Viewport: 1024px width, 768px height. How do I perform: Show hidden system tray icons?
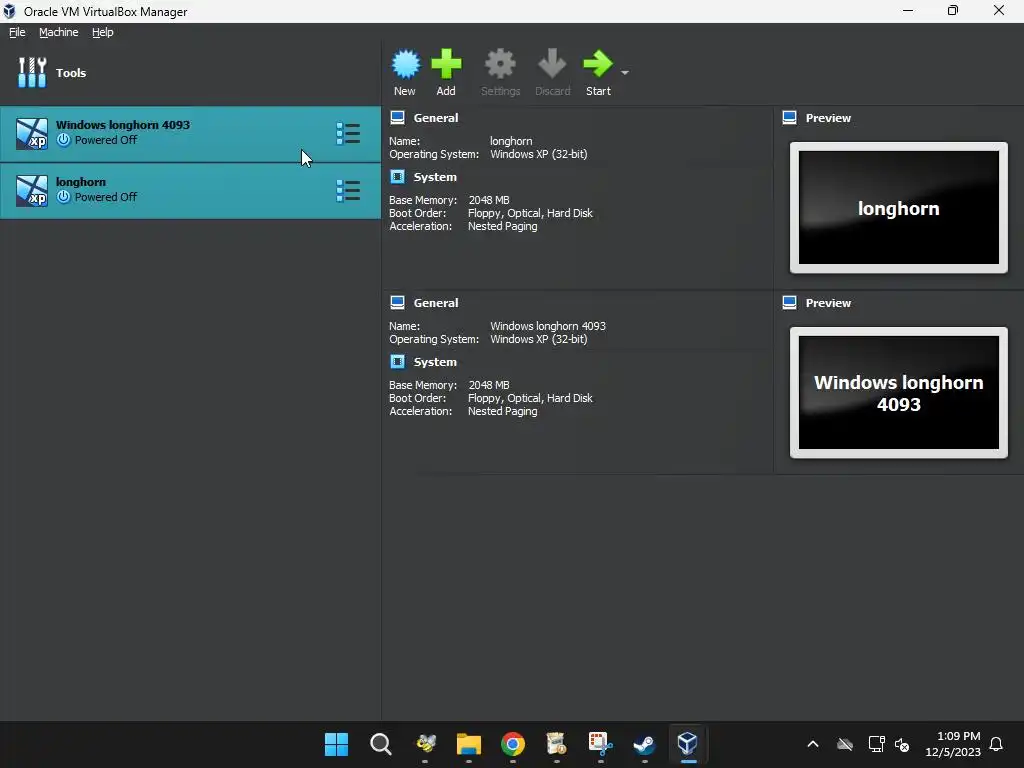[813, 744]
